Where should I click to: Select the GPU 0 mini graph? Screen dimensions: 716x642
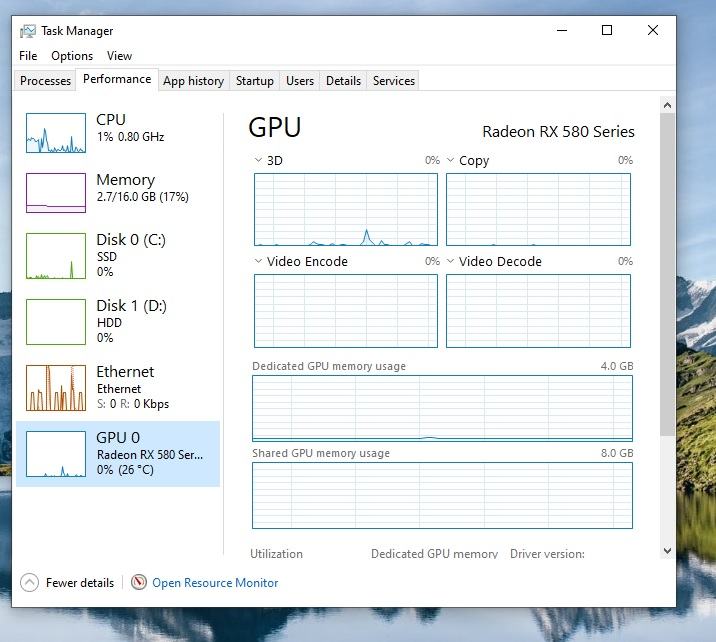tap(56, 454)
